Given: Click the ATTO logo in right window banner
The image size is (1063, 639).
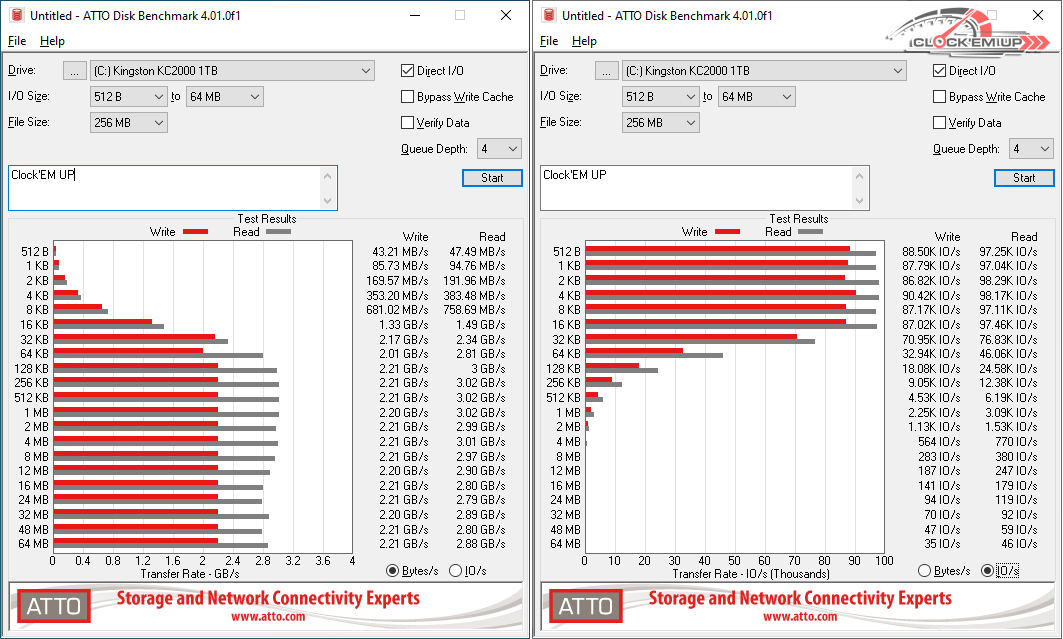Looking at the screenshot, I should click(x=585, y=606).
